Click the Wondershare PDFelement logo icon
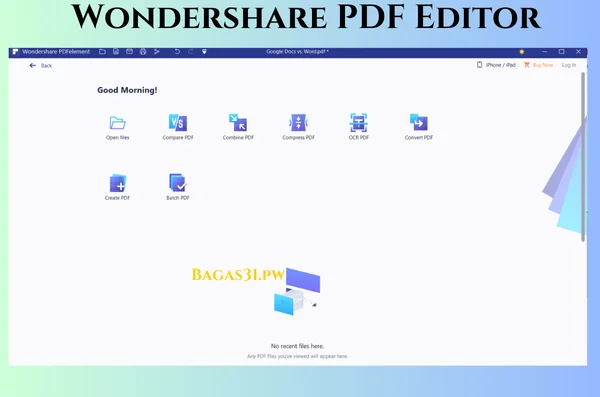Screen dimensions: 600x397 15,52
